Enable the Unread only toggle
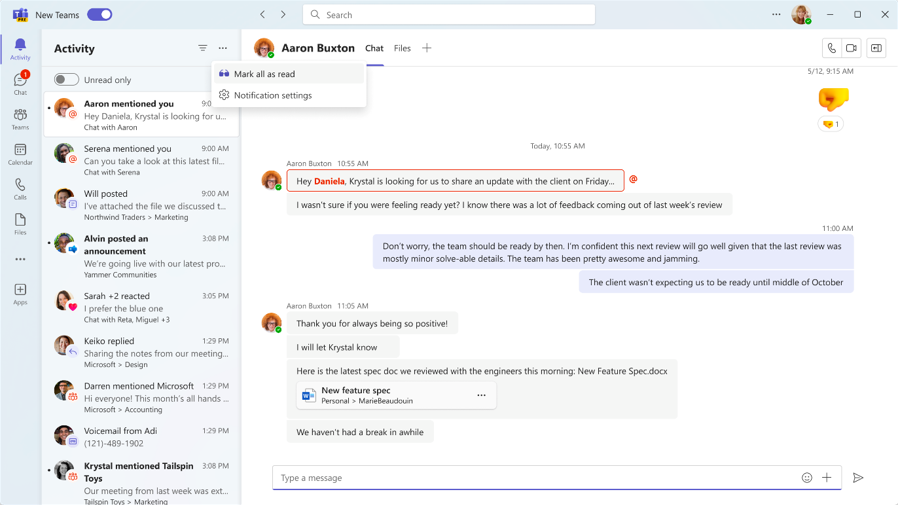The image size is (898, 505). (x=66, y=80)
